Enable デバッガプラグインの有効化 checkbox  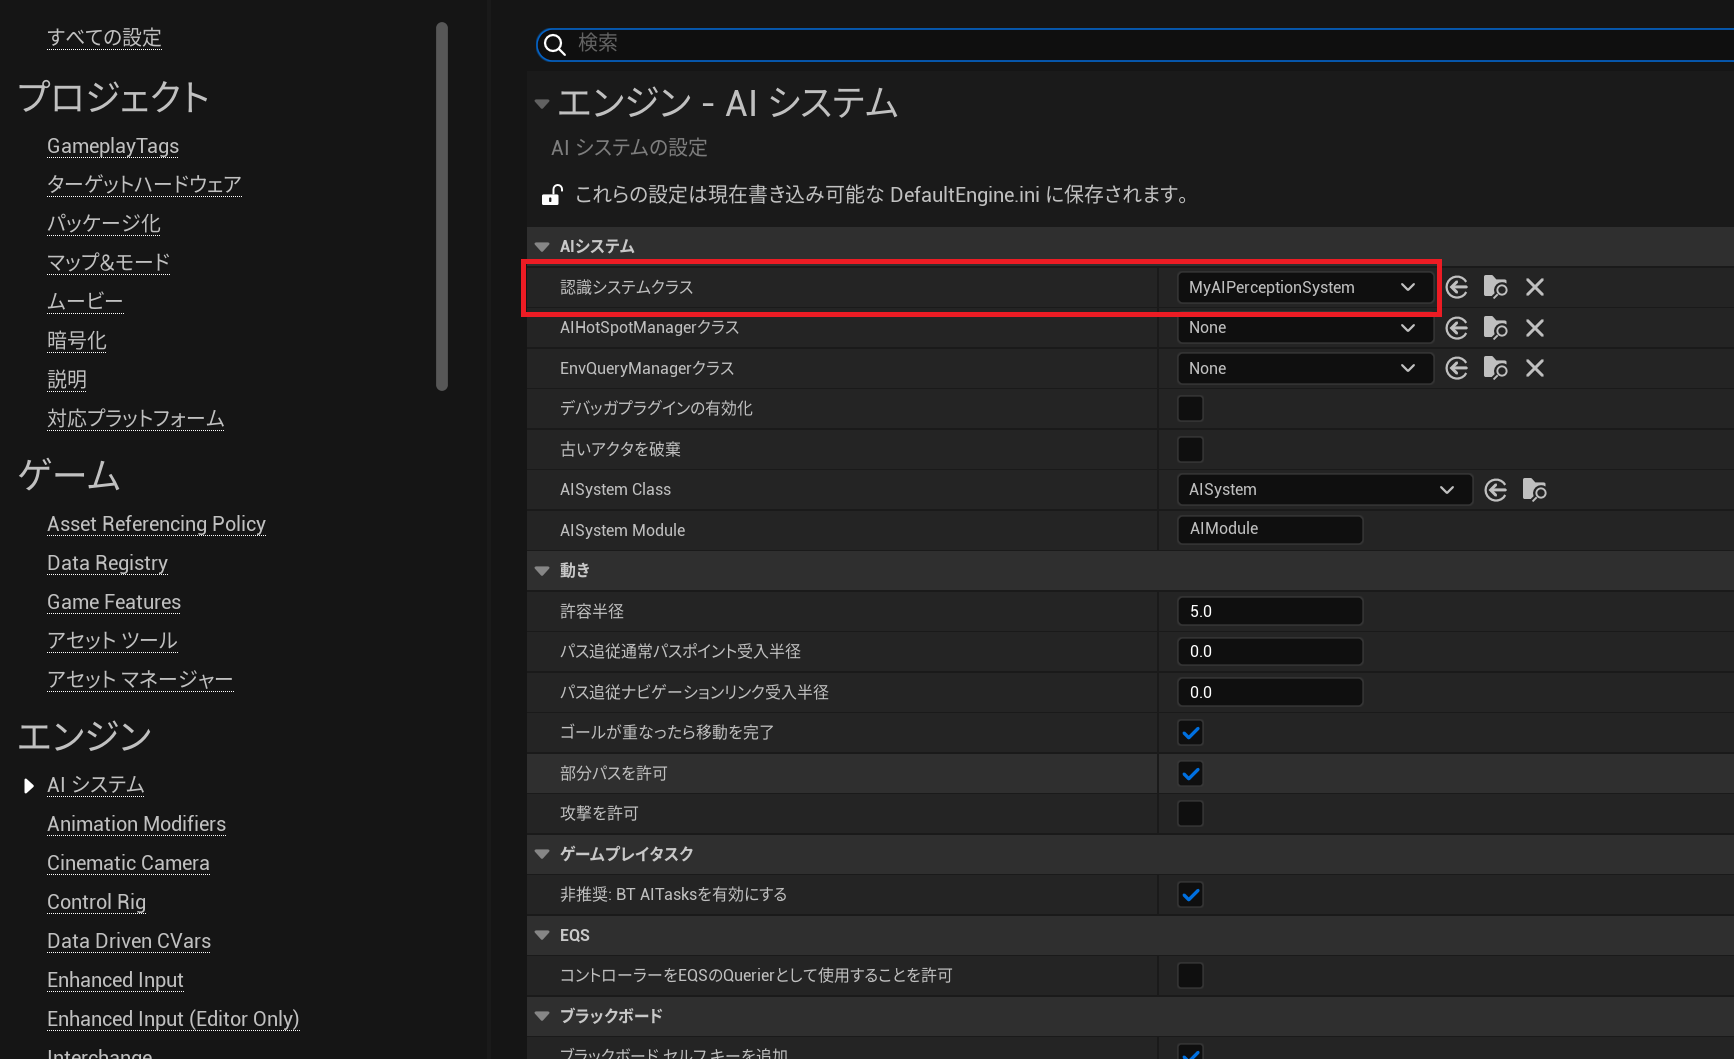coord(1190,408)
